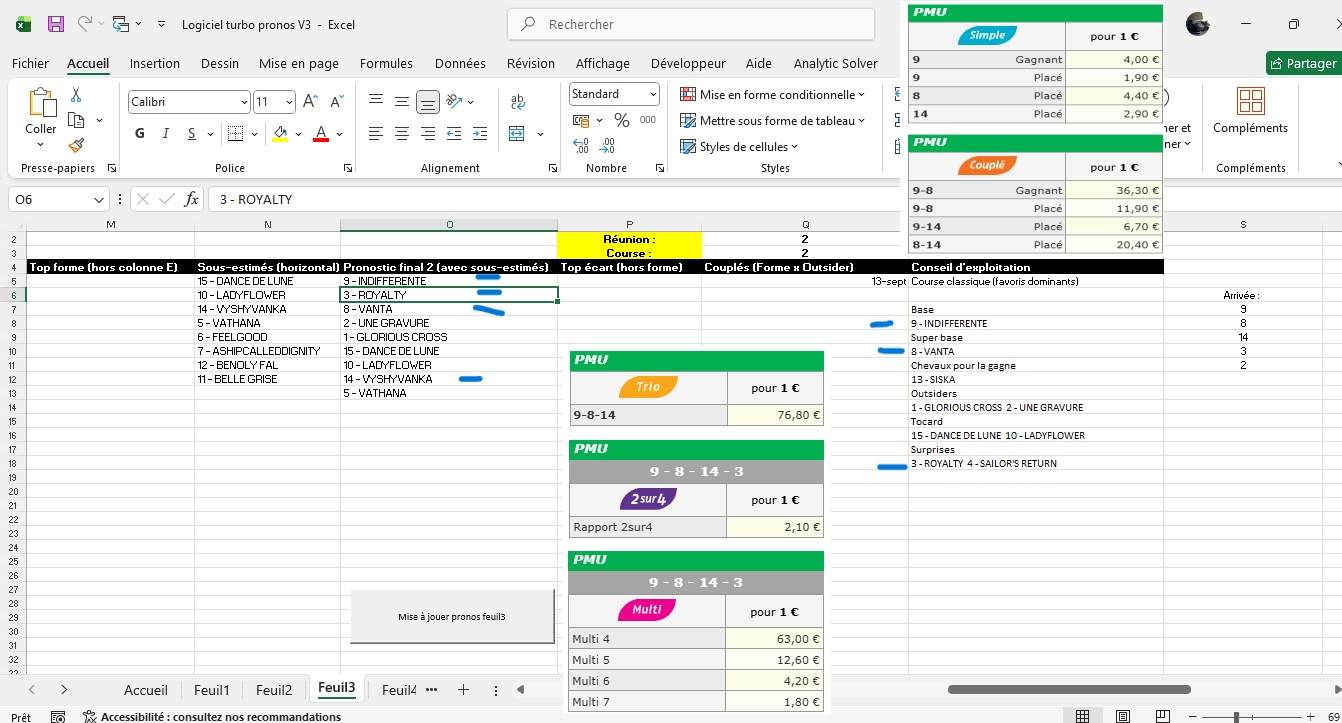Switch to page layout view in status bar
This screenshot has width=1342, height=723.
click(1124, 716)
